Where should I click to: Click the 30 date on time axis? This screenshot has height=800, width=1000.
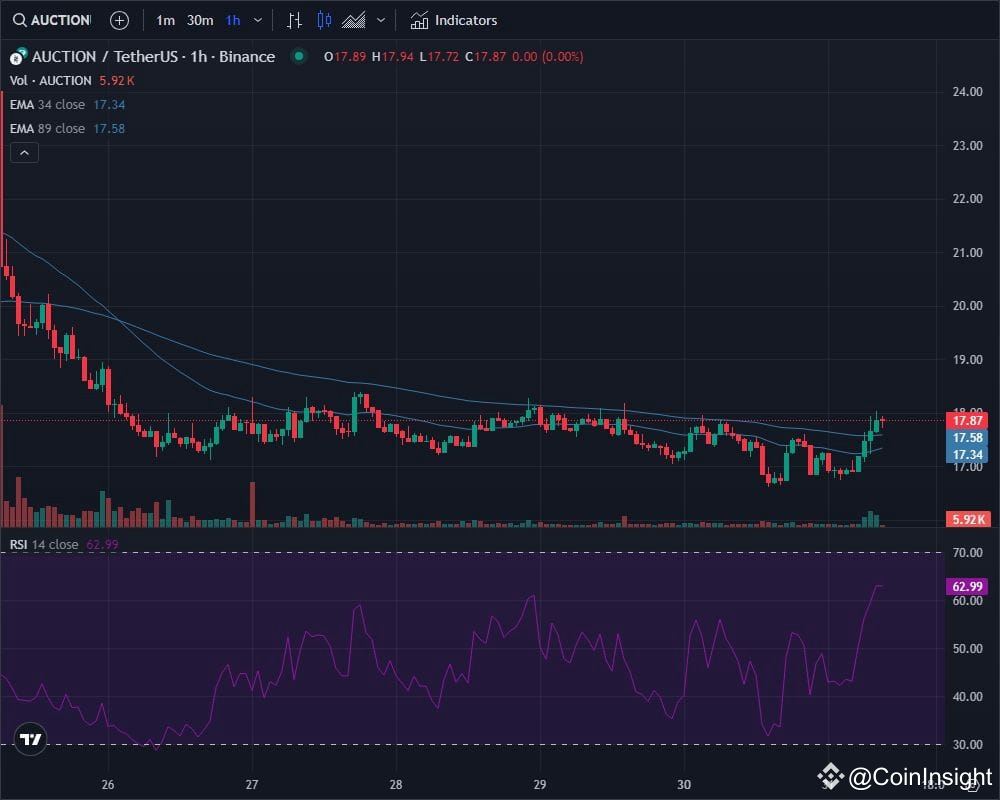(684, 785)
